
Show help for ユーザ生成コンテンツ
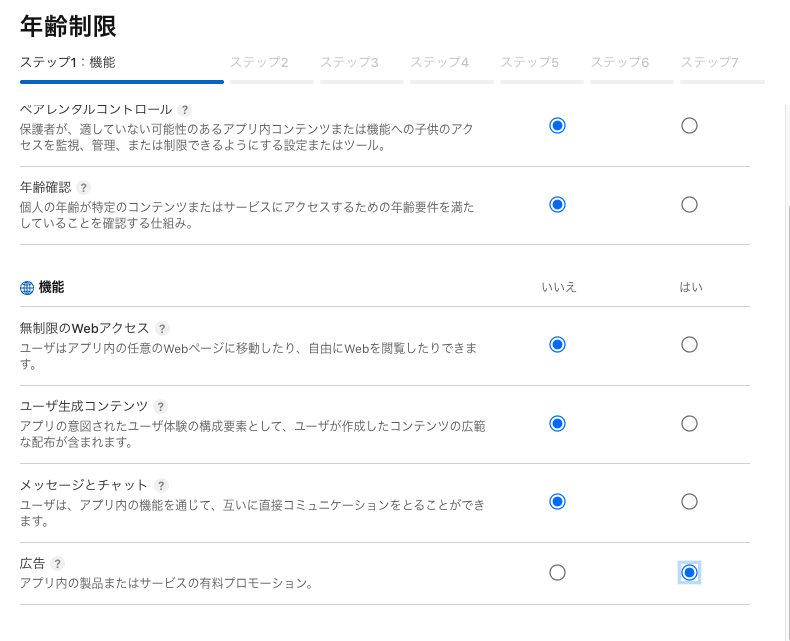[161, 406]
